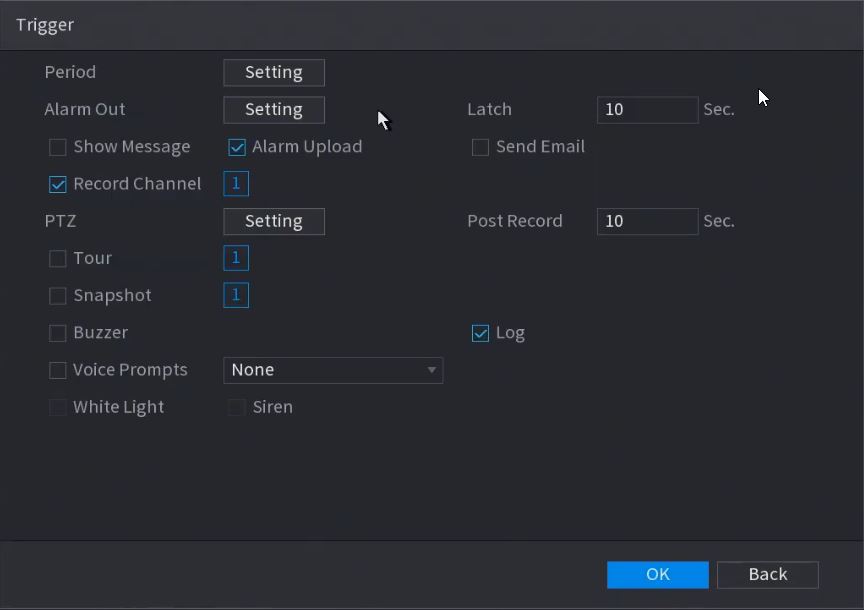Confirm with the OK button

coord(657,574)
